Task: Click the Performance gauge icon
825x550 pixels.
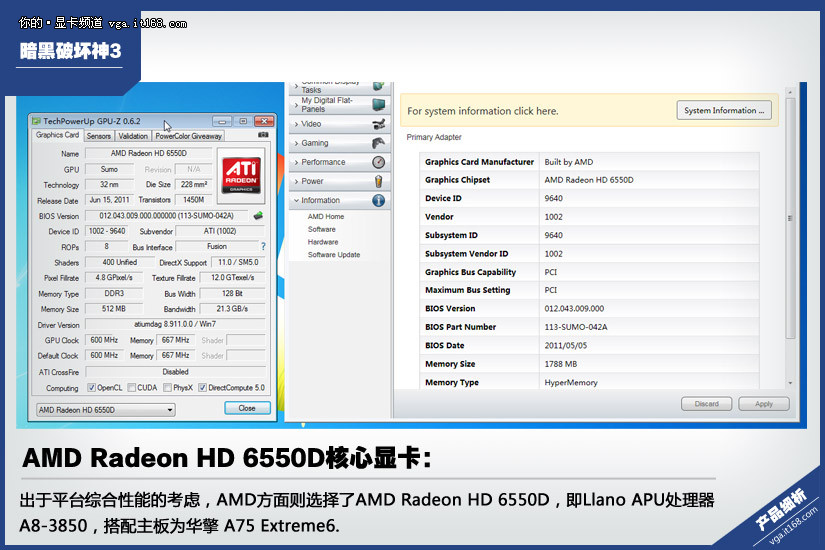Action: tap(378, 162)
